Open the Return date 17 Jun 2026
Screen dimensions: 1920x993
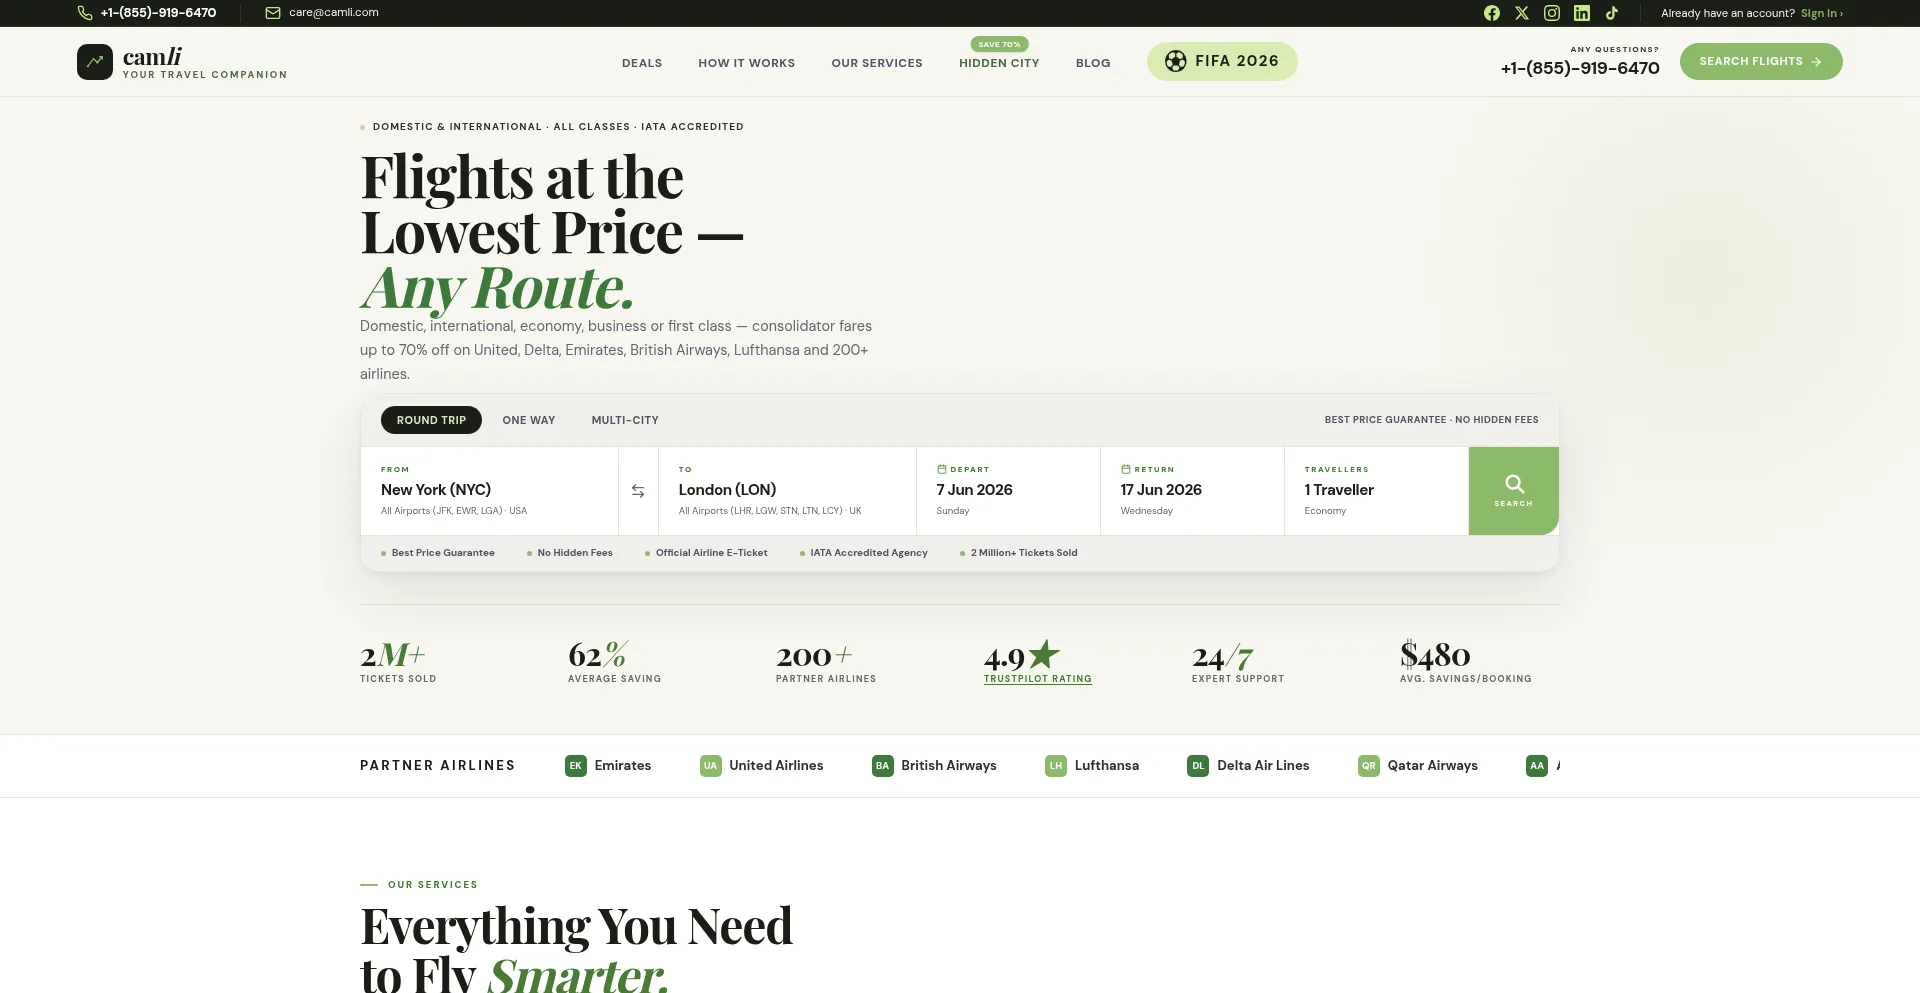pyautogui.click(x=1192, y=491)
